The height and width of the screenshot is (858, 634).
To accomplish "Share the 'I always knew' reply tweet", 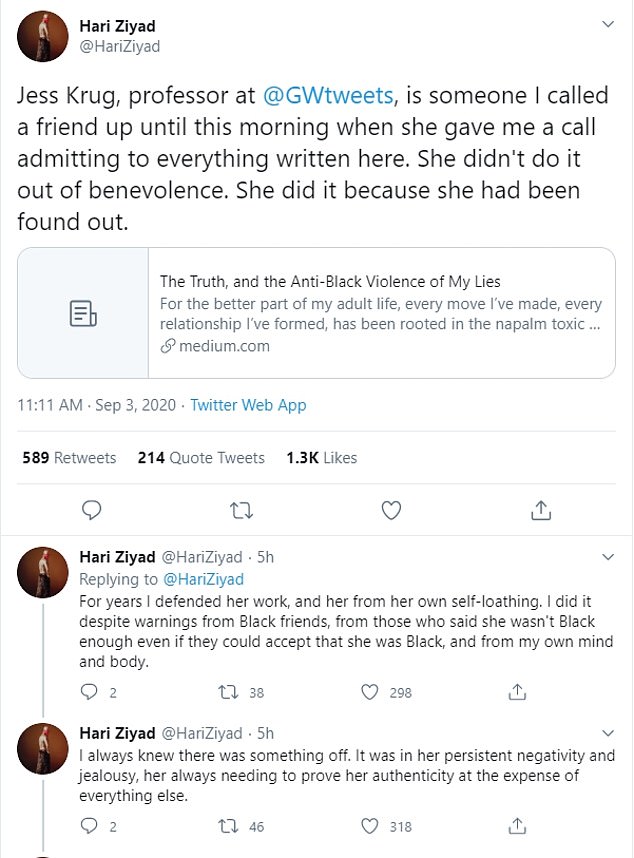I will (x=517, y=825).
